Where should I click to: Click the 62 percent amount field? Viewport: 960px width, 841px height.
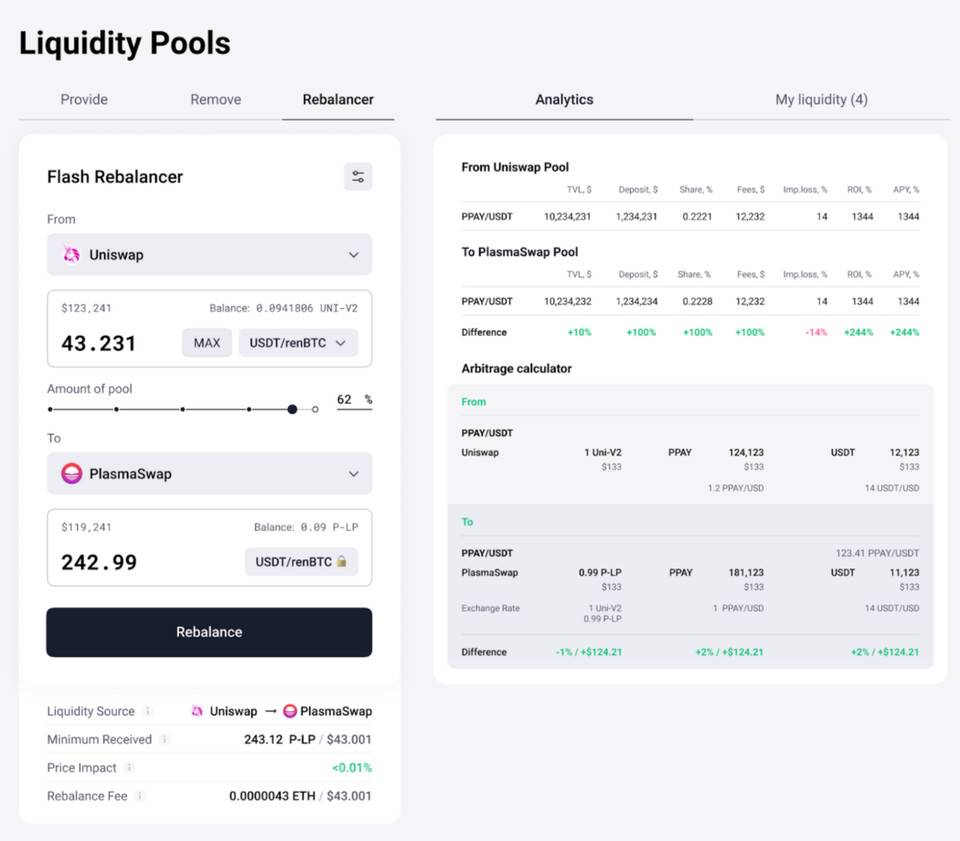[x=345, y=400]
